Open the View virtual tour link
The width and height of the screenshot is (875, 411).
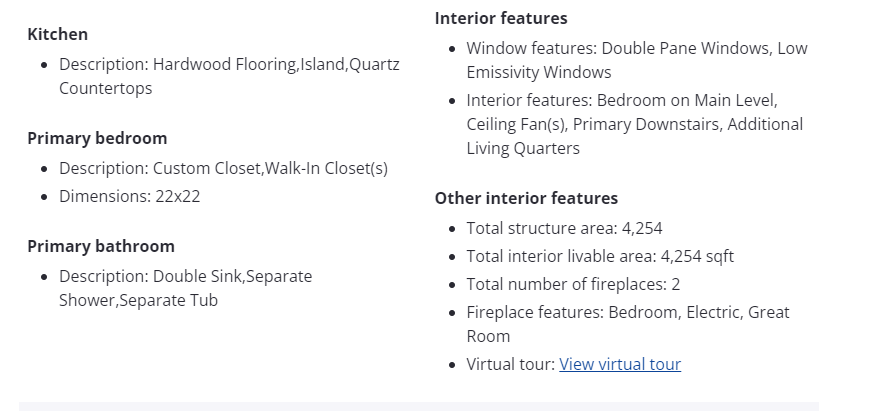[620, 364]
